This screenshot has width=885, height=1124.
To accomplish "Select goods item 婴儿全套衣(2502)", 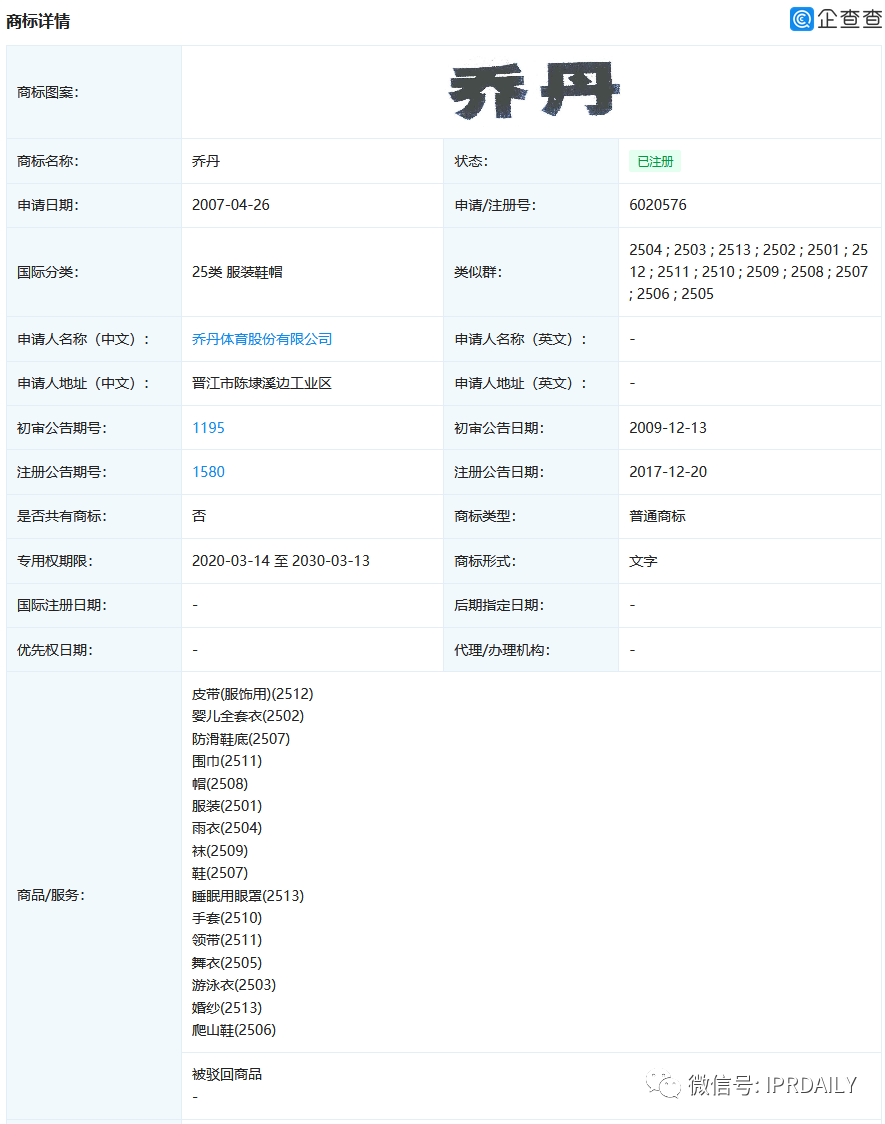I will (248, 716).
